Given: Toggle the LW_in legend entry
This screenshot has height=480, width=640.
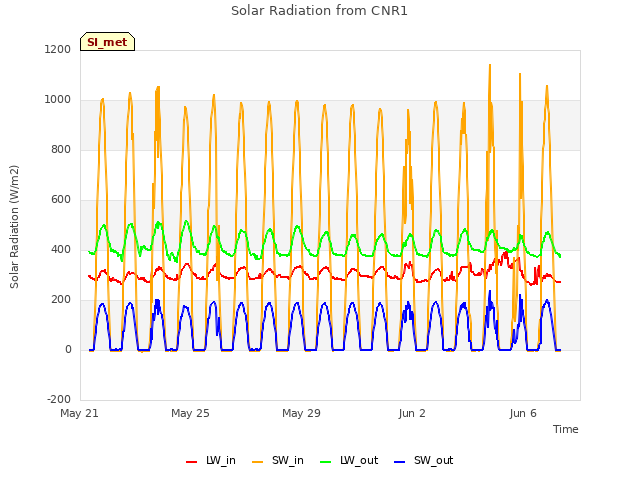Looking at the screenshot, I should click(211, 460).
